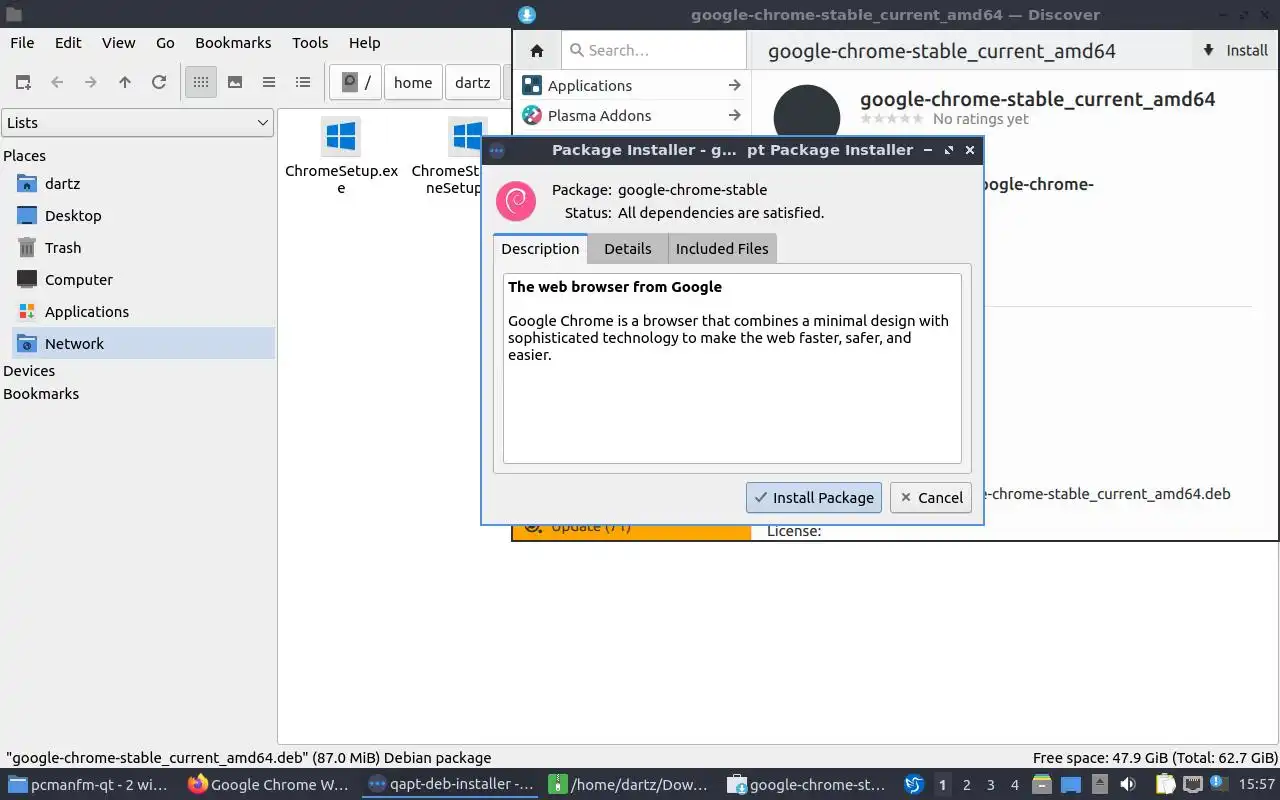The height and width of the screenshot is (800, 1280).
Task: Go up to parent folder
Action: point(125,82)
